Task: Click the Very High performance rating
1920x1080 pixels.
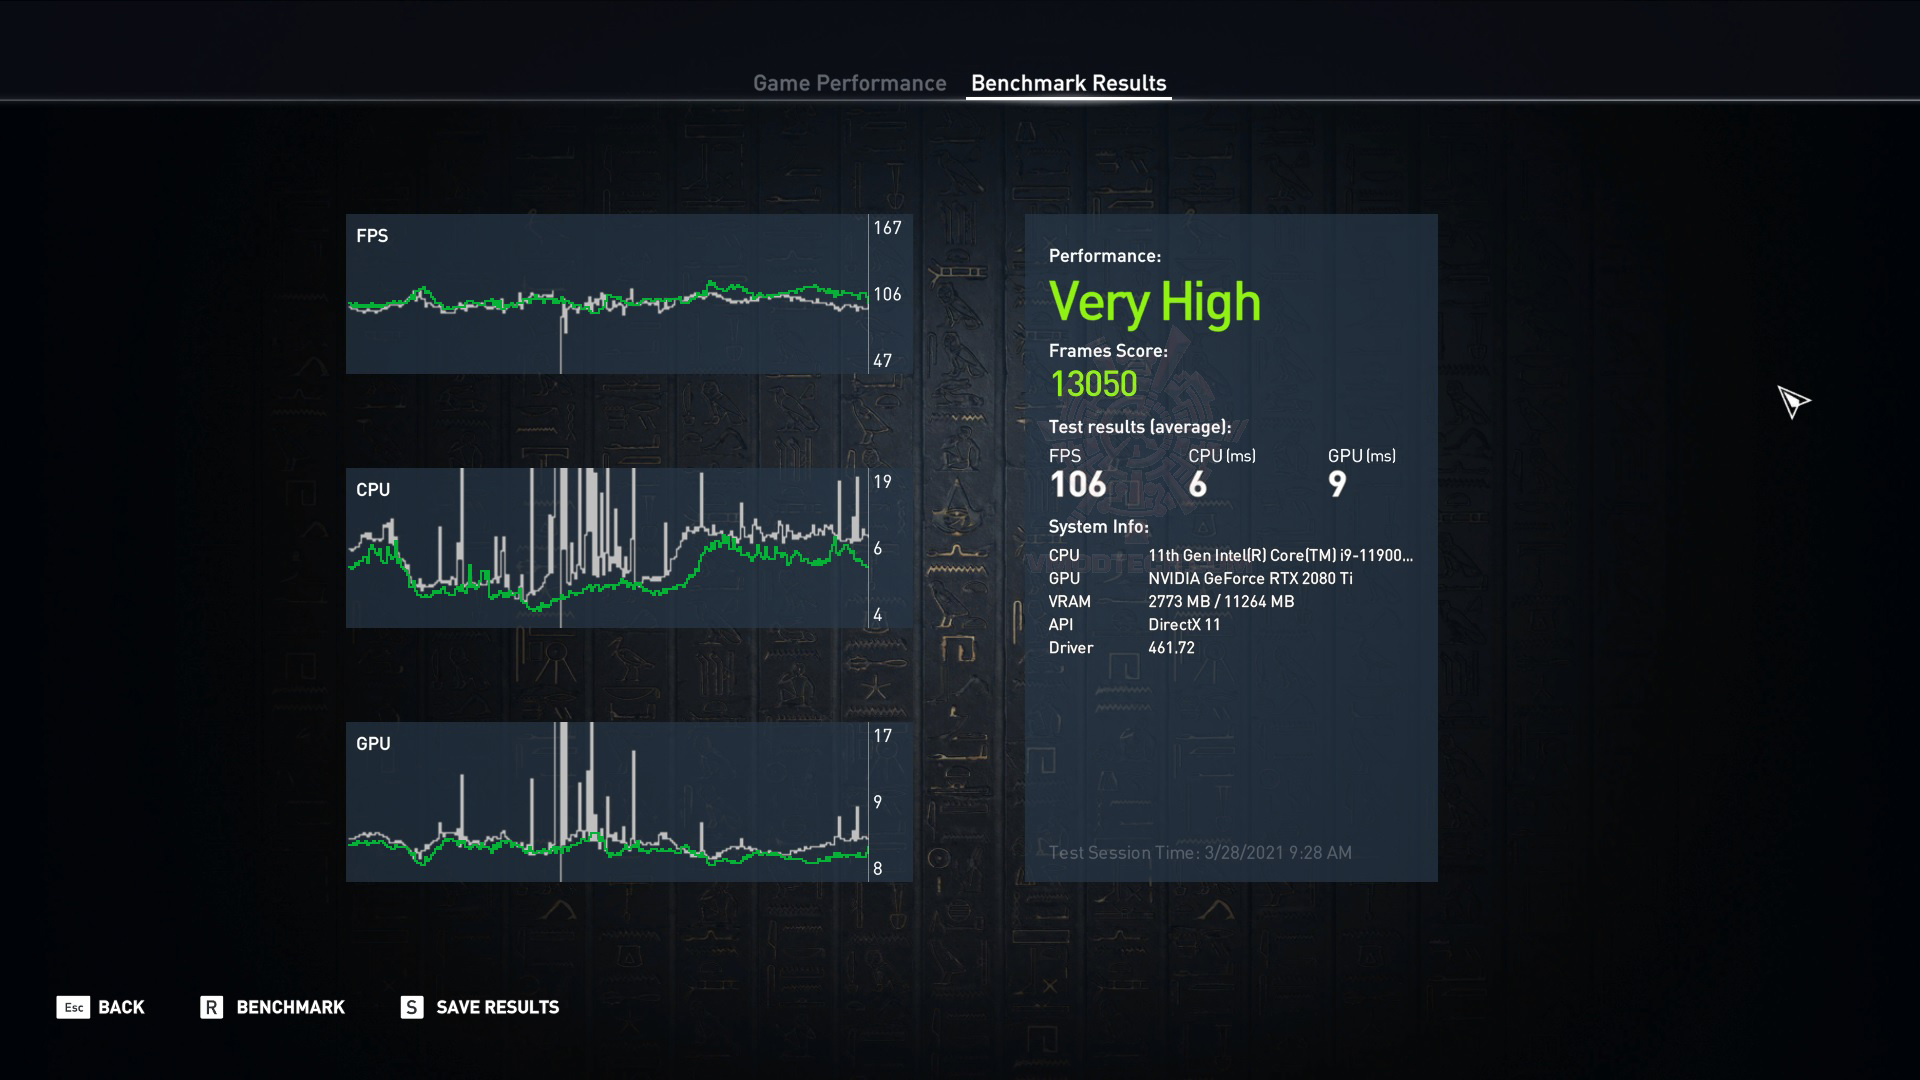Action: tap(1154, 302)
